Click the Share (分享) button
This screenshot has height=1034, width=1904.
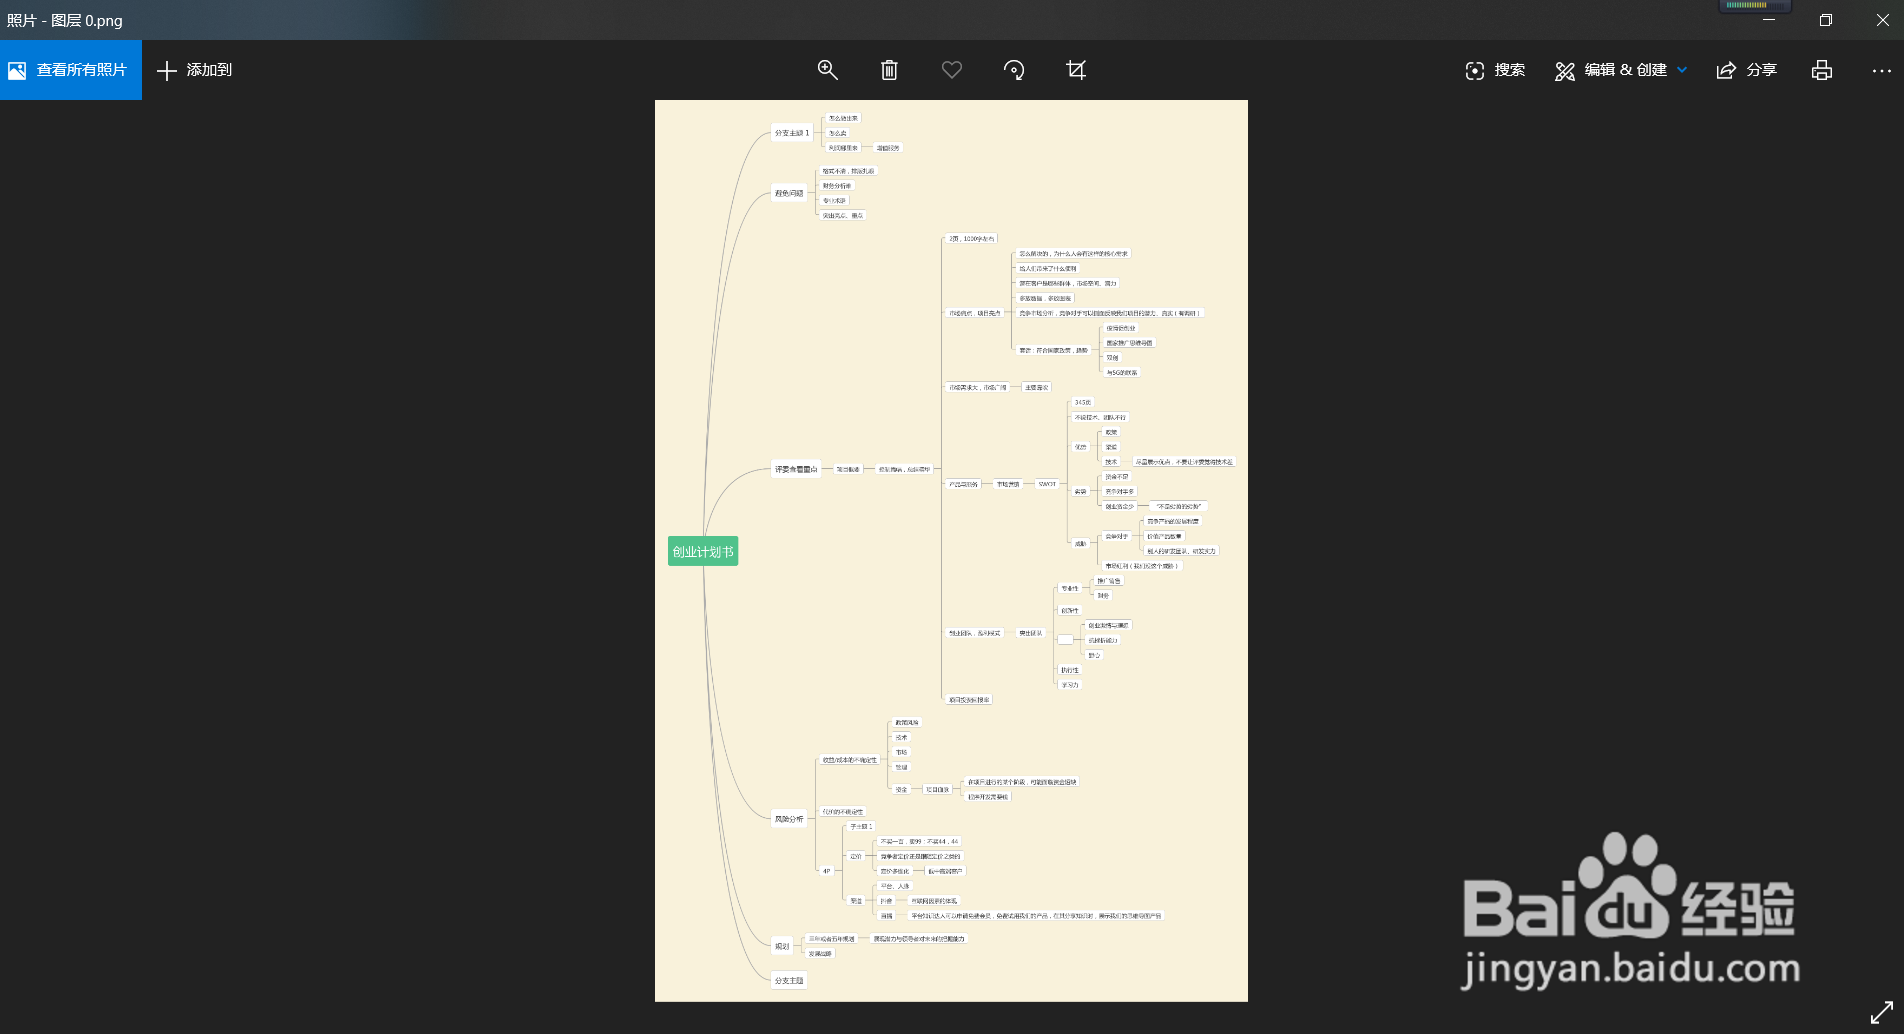1747,70
